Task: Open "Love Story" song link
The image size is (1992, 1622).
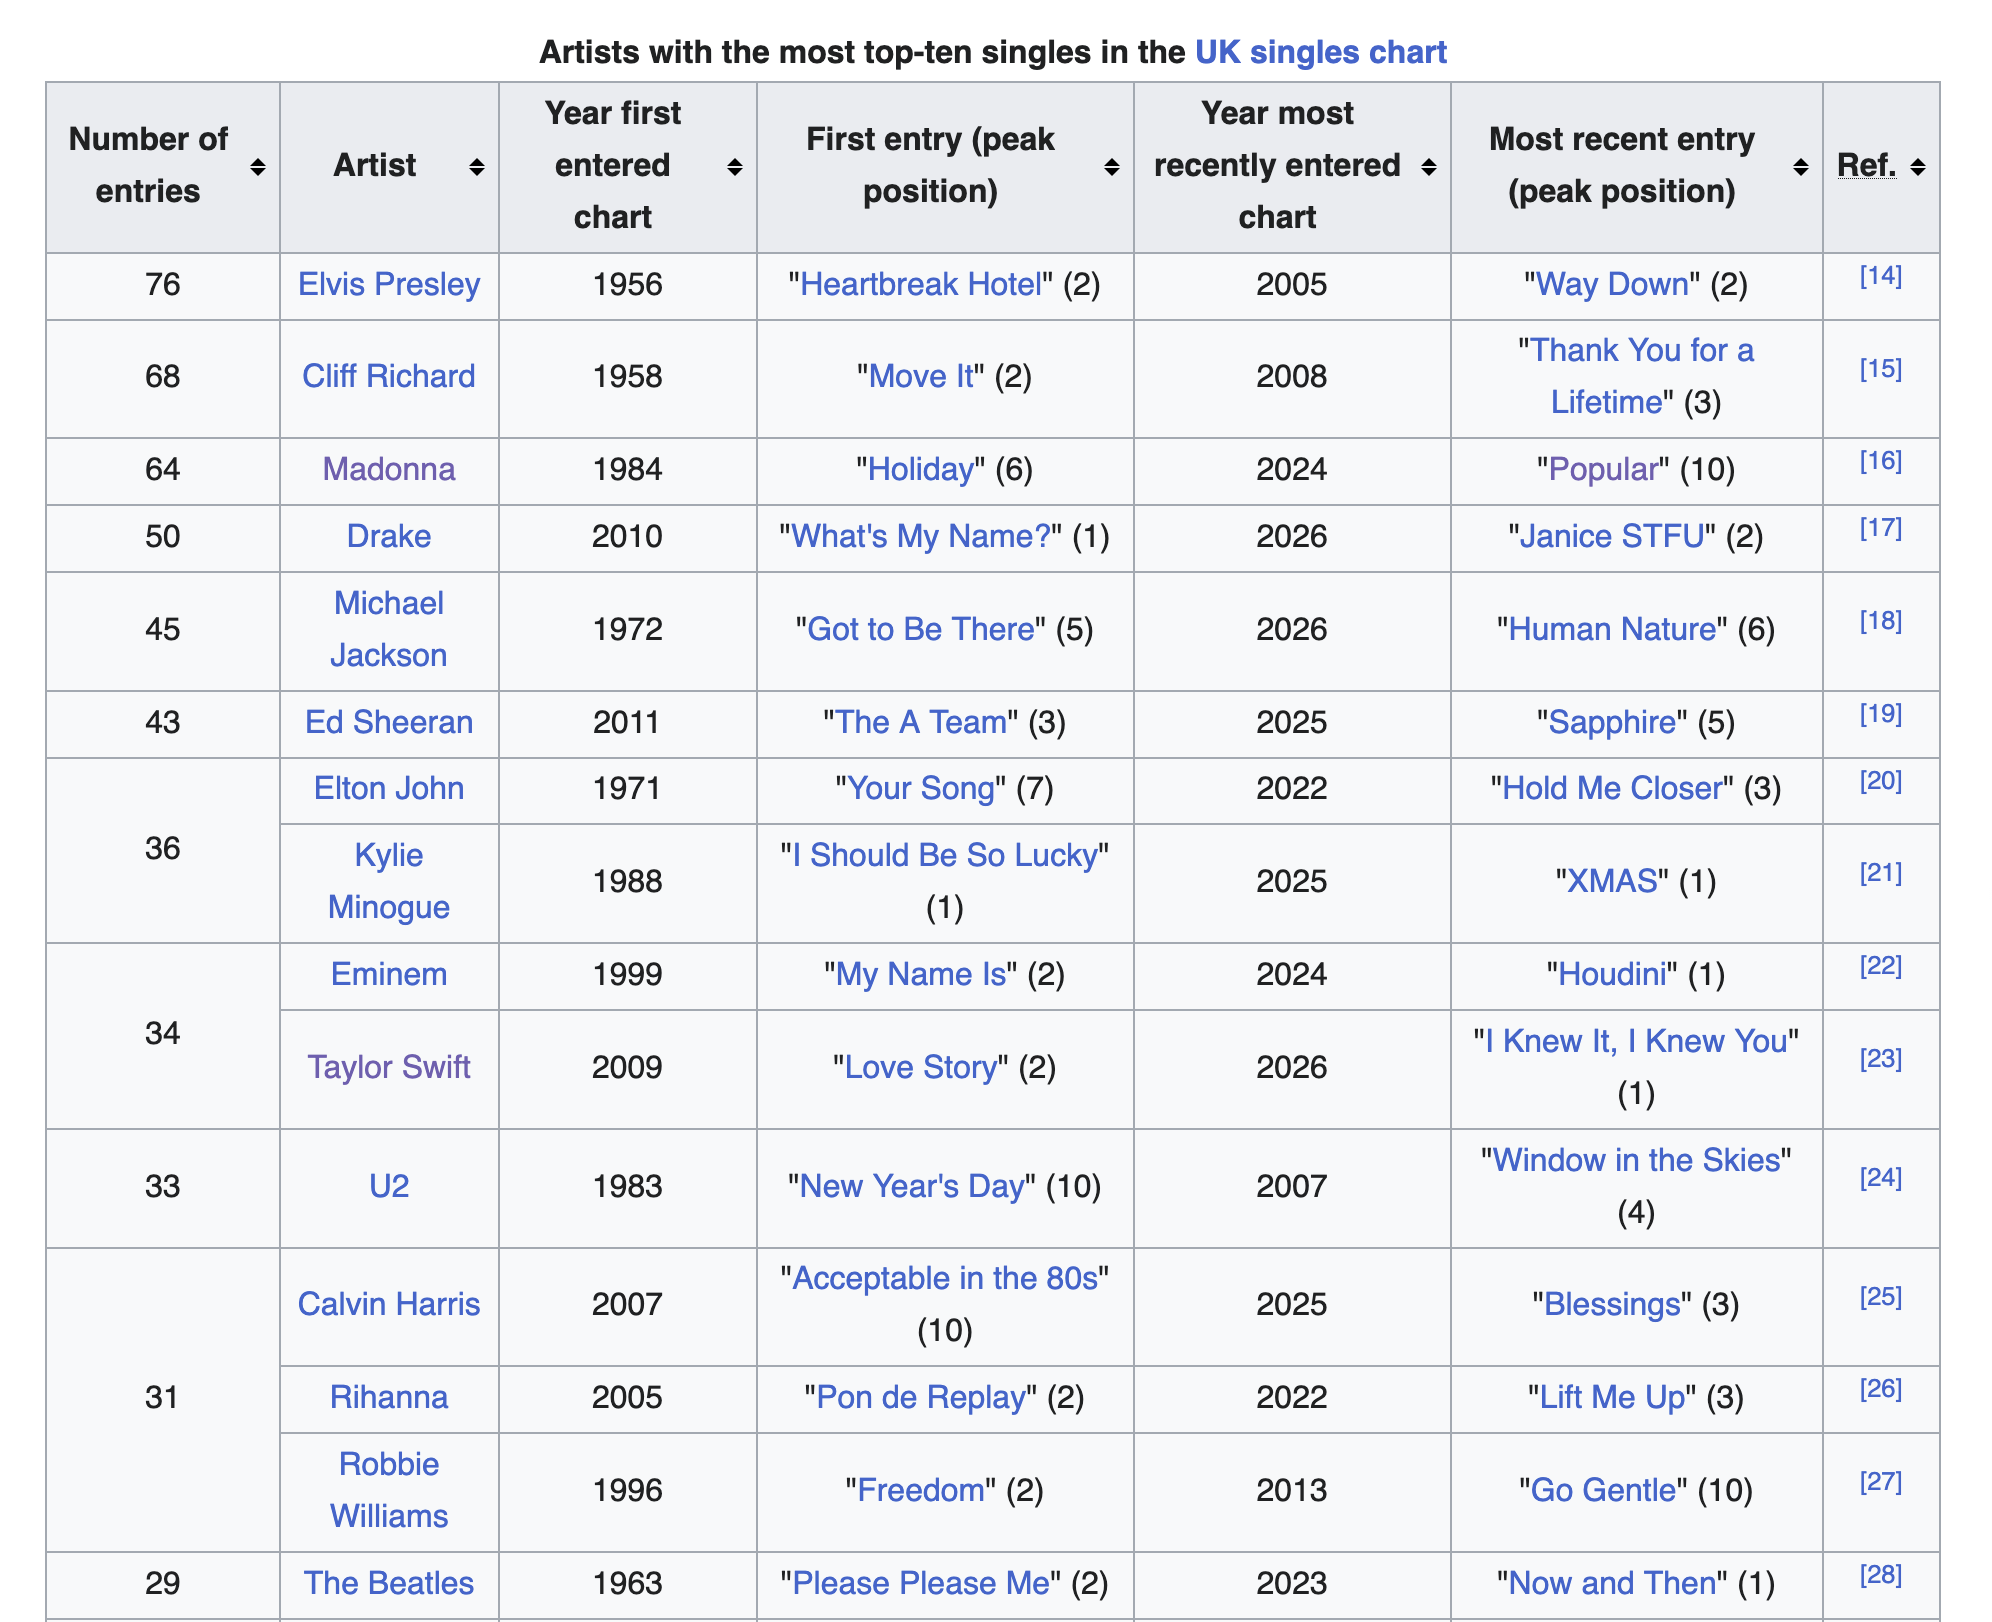Action: (x=921, y=1068)
